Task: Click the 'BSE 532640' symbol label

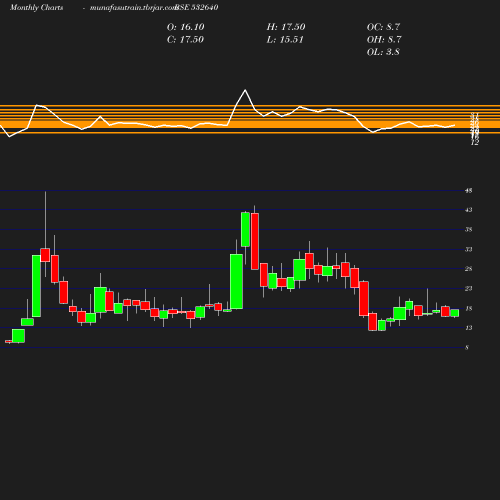Action: coord(197,7)
